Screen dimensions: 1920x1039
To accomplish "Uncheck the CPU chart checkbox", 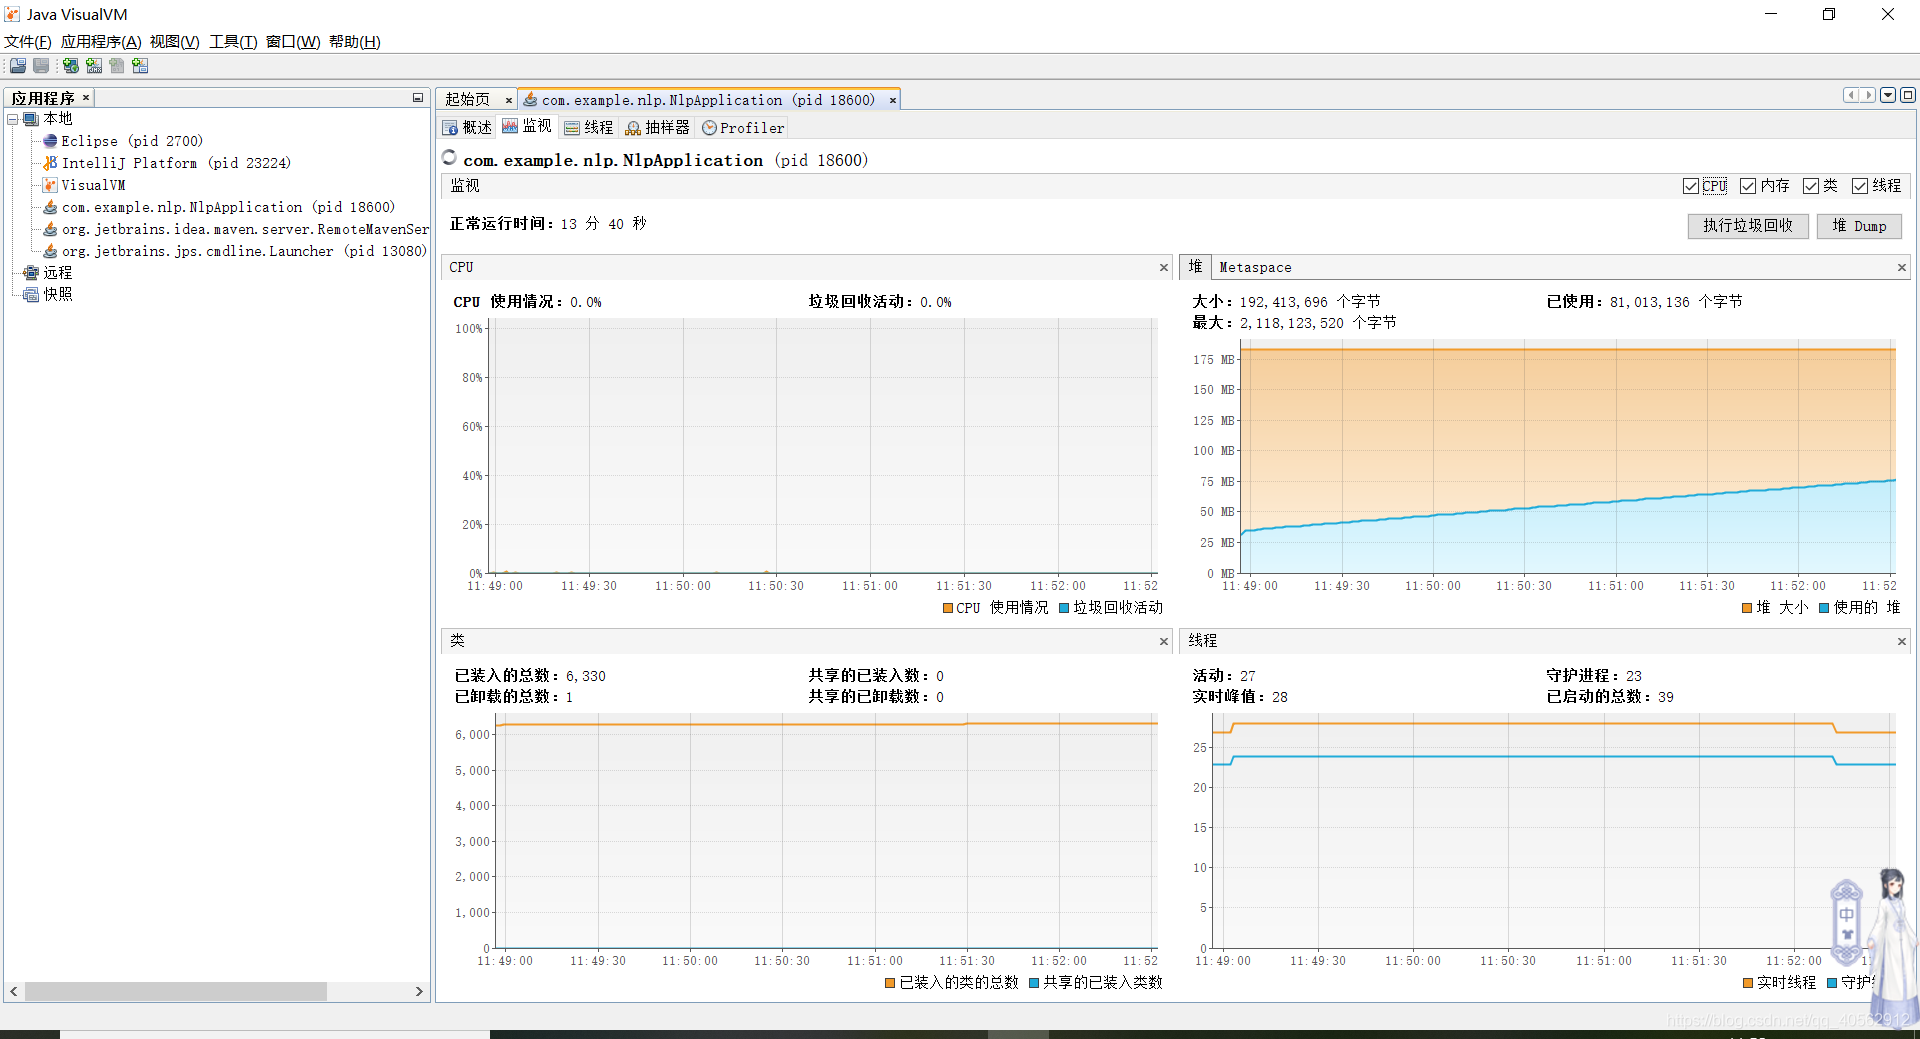I will pos(1691,186).
